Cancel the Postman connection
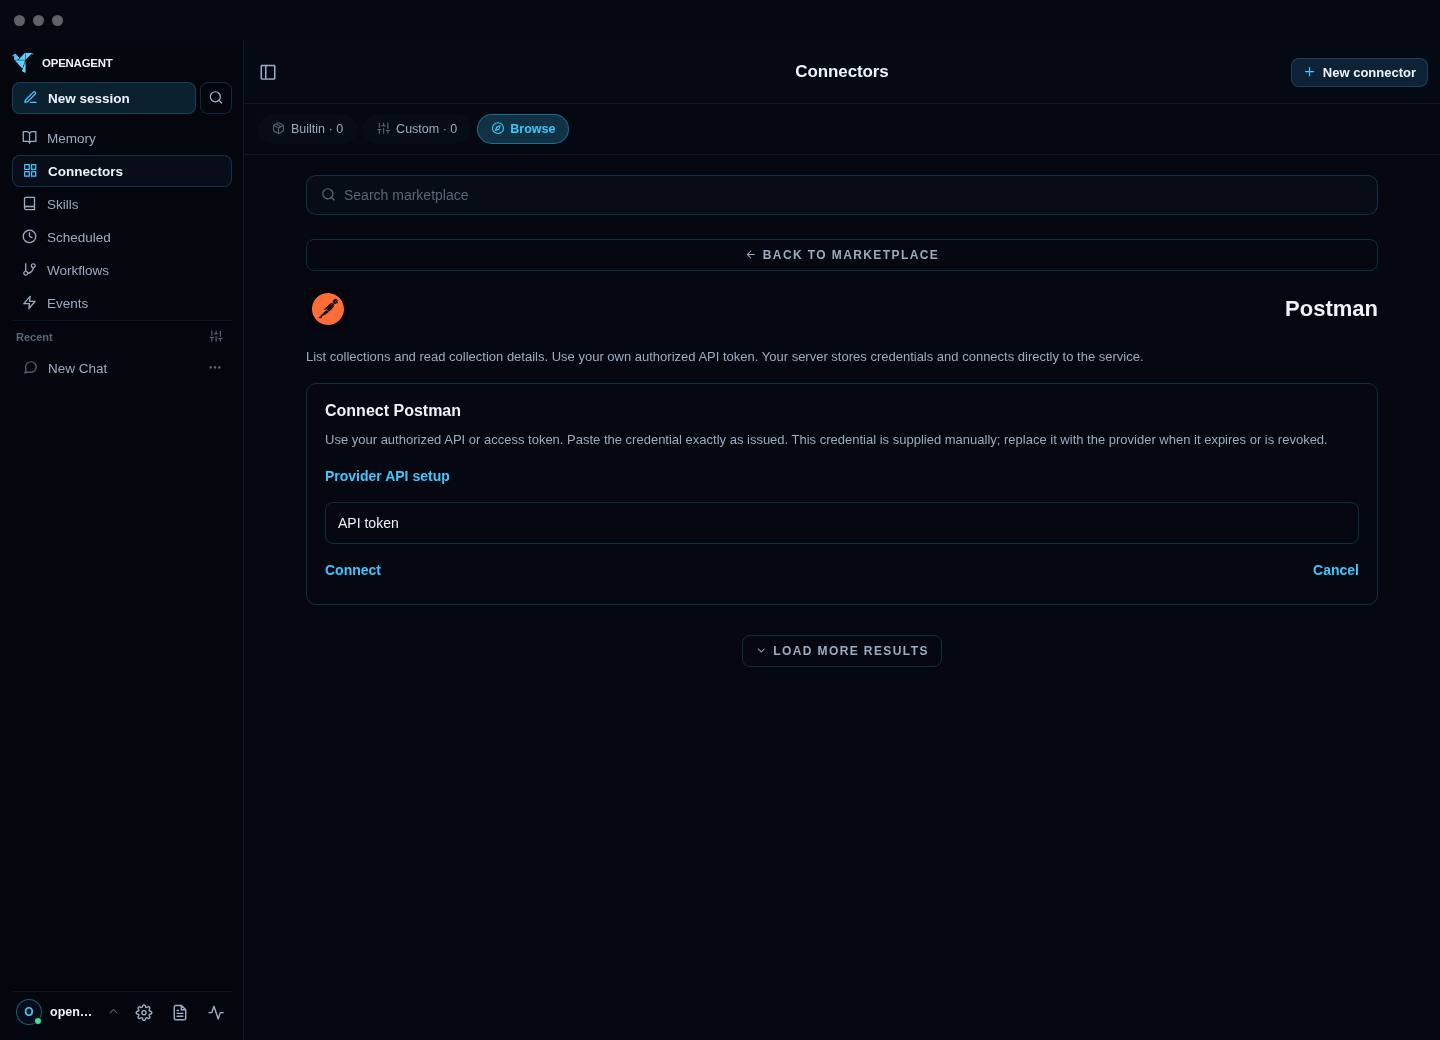Viewport: 1440px width, 1040px height. (1336, 570)
